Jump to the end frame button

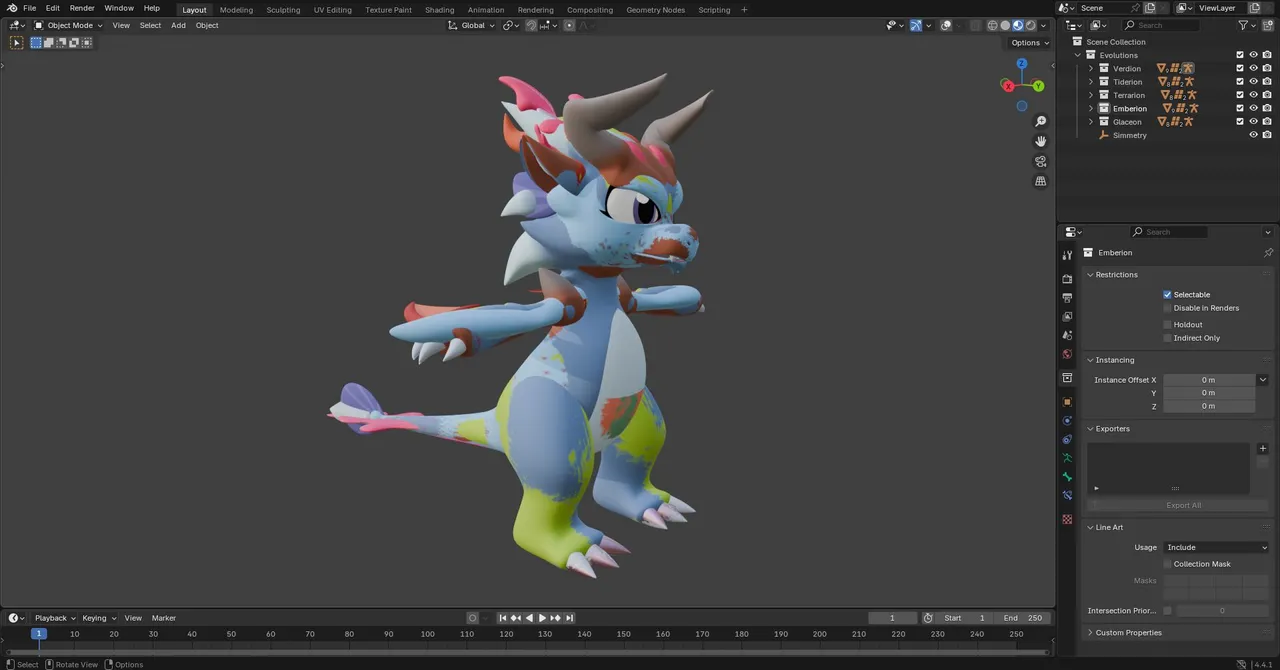(568, 618)
